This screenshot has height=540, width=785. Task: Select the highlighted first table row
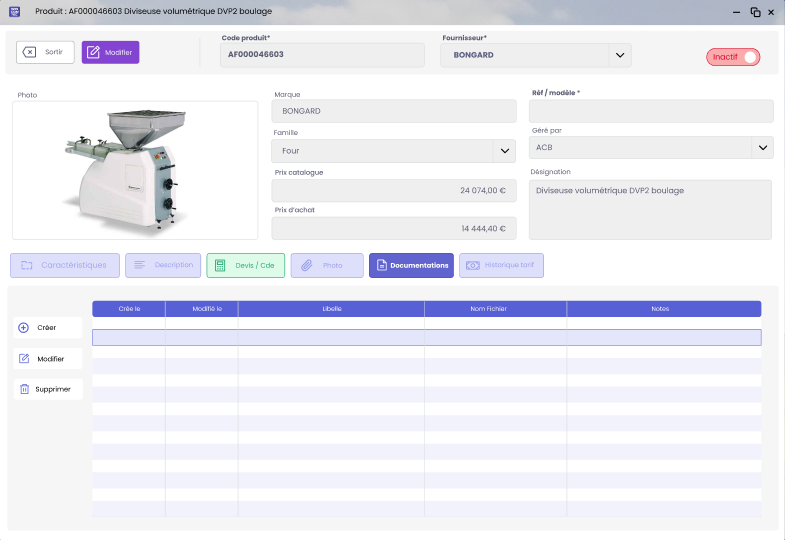point(426,338)
